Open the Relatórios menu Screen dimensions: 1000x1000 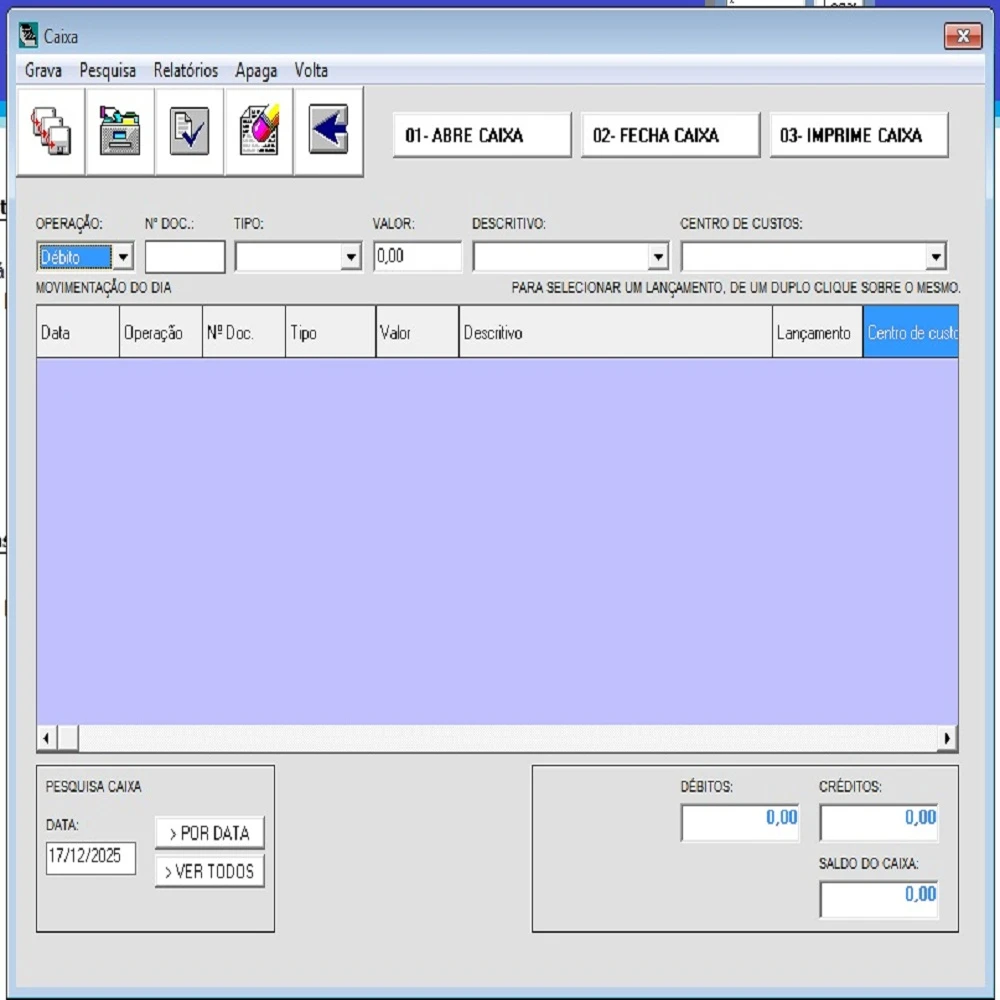click(x=185, y=71)
